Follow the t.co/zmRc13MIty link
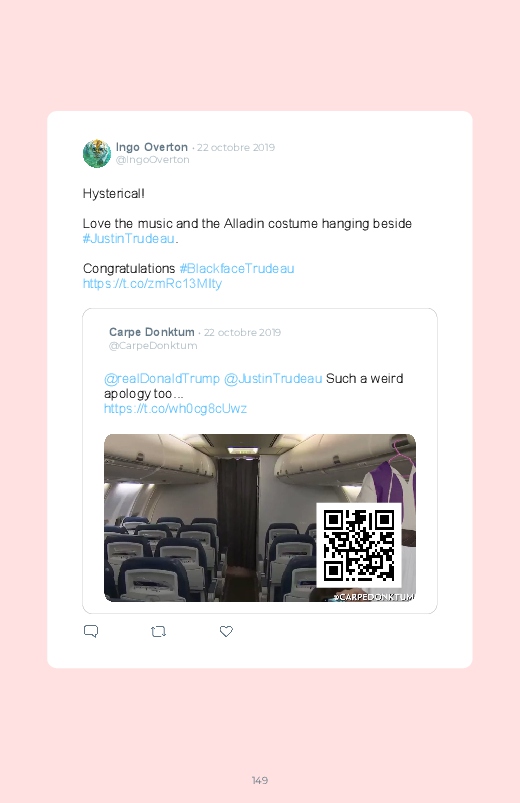The image size is (520, 803). coord(152,284)
